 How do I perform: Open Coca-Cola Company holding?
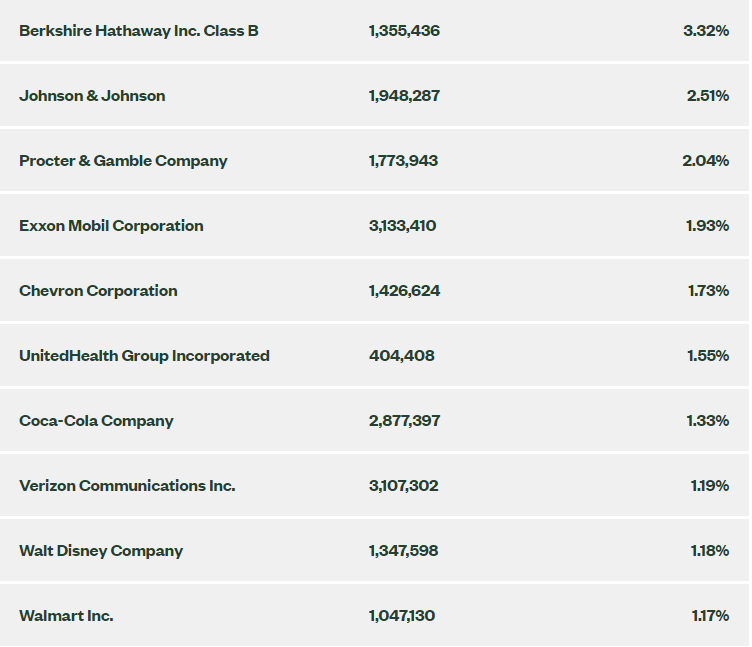click(x=96, y=421)
